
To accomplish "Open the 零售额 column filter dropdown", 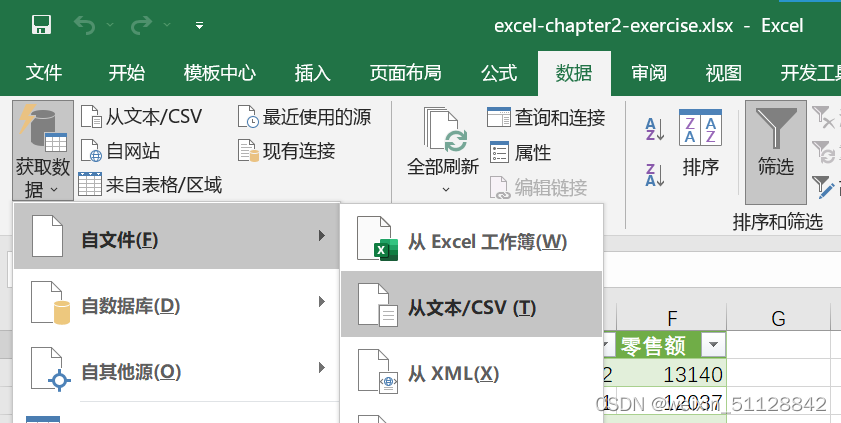I will [713, 345].
